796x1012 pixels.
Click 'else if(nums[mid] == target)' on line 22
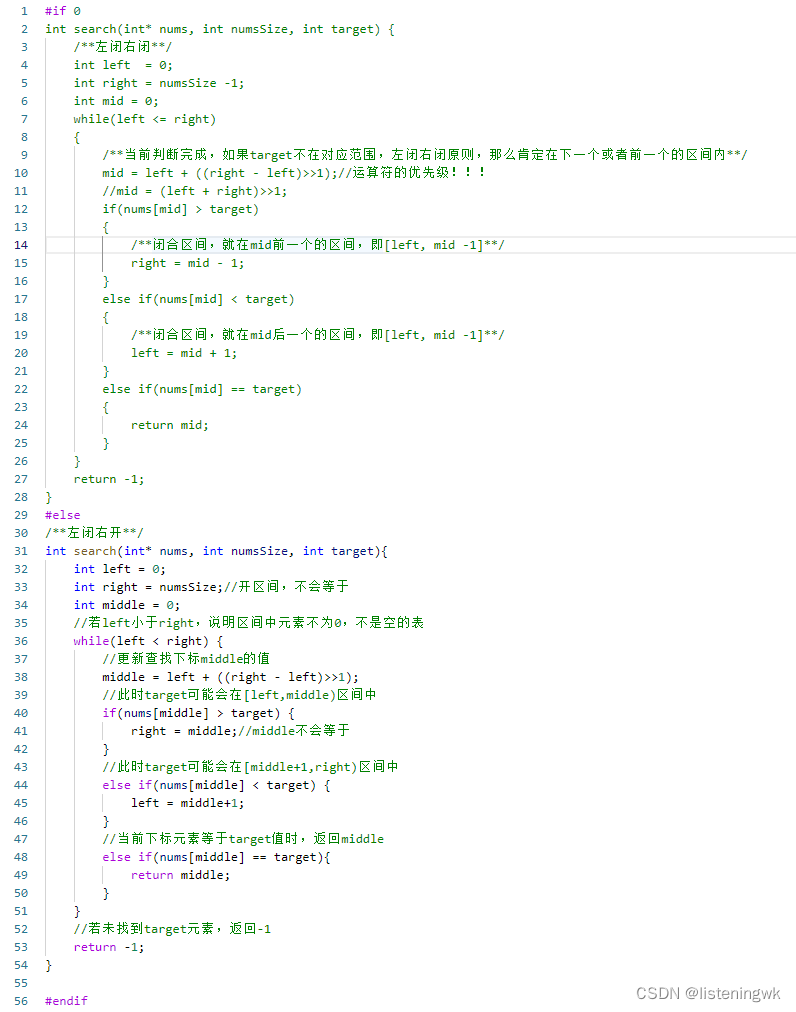[x=202, y=389]
